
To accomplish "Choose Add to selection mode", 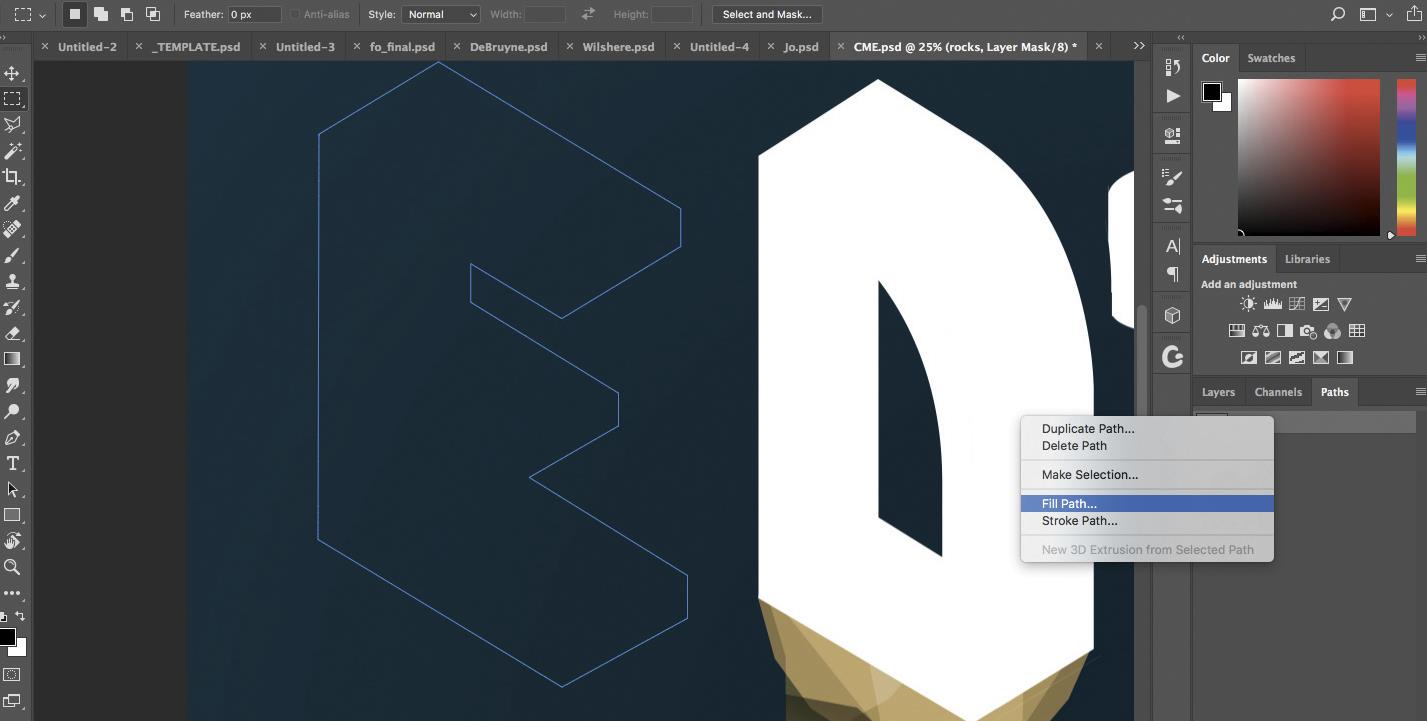I will pyautogui.click(x=101, y=14).
